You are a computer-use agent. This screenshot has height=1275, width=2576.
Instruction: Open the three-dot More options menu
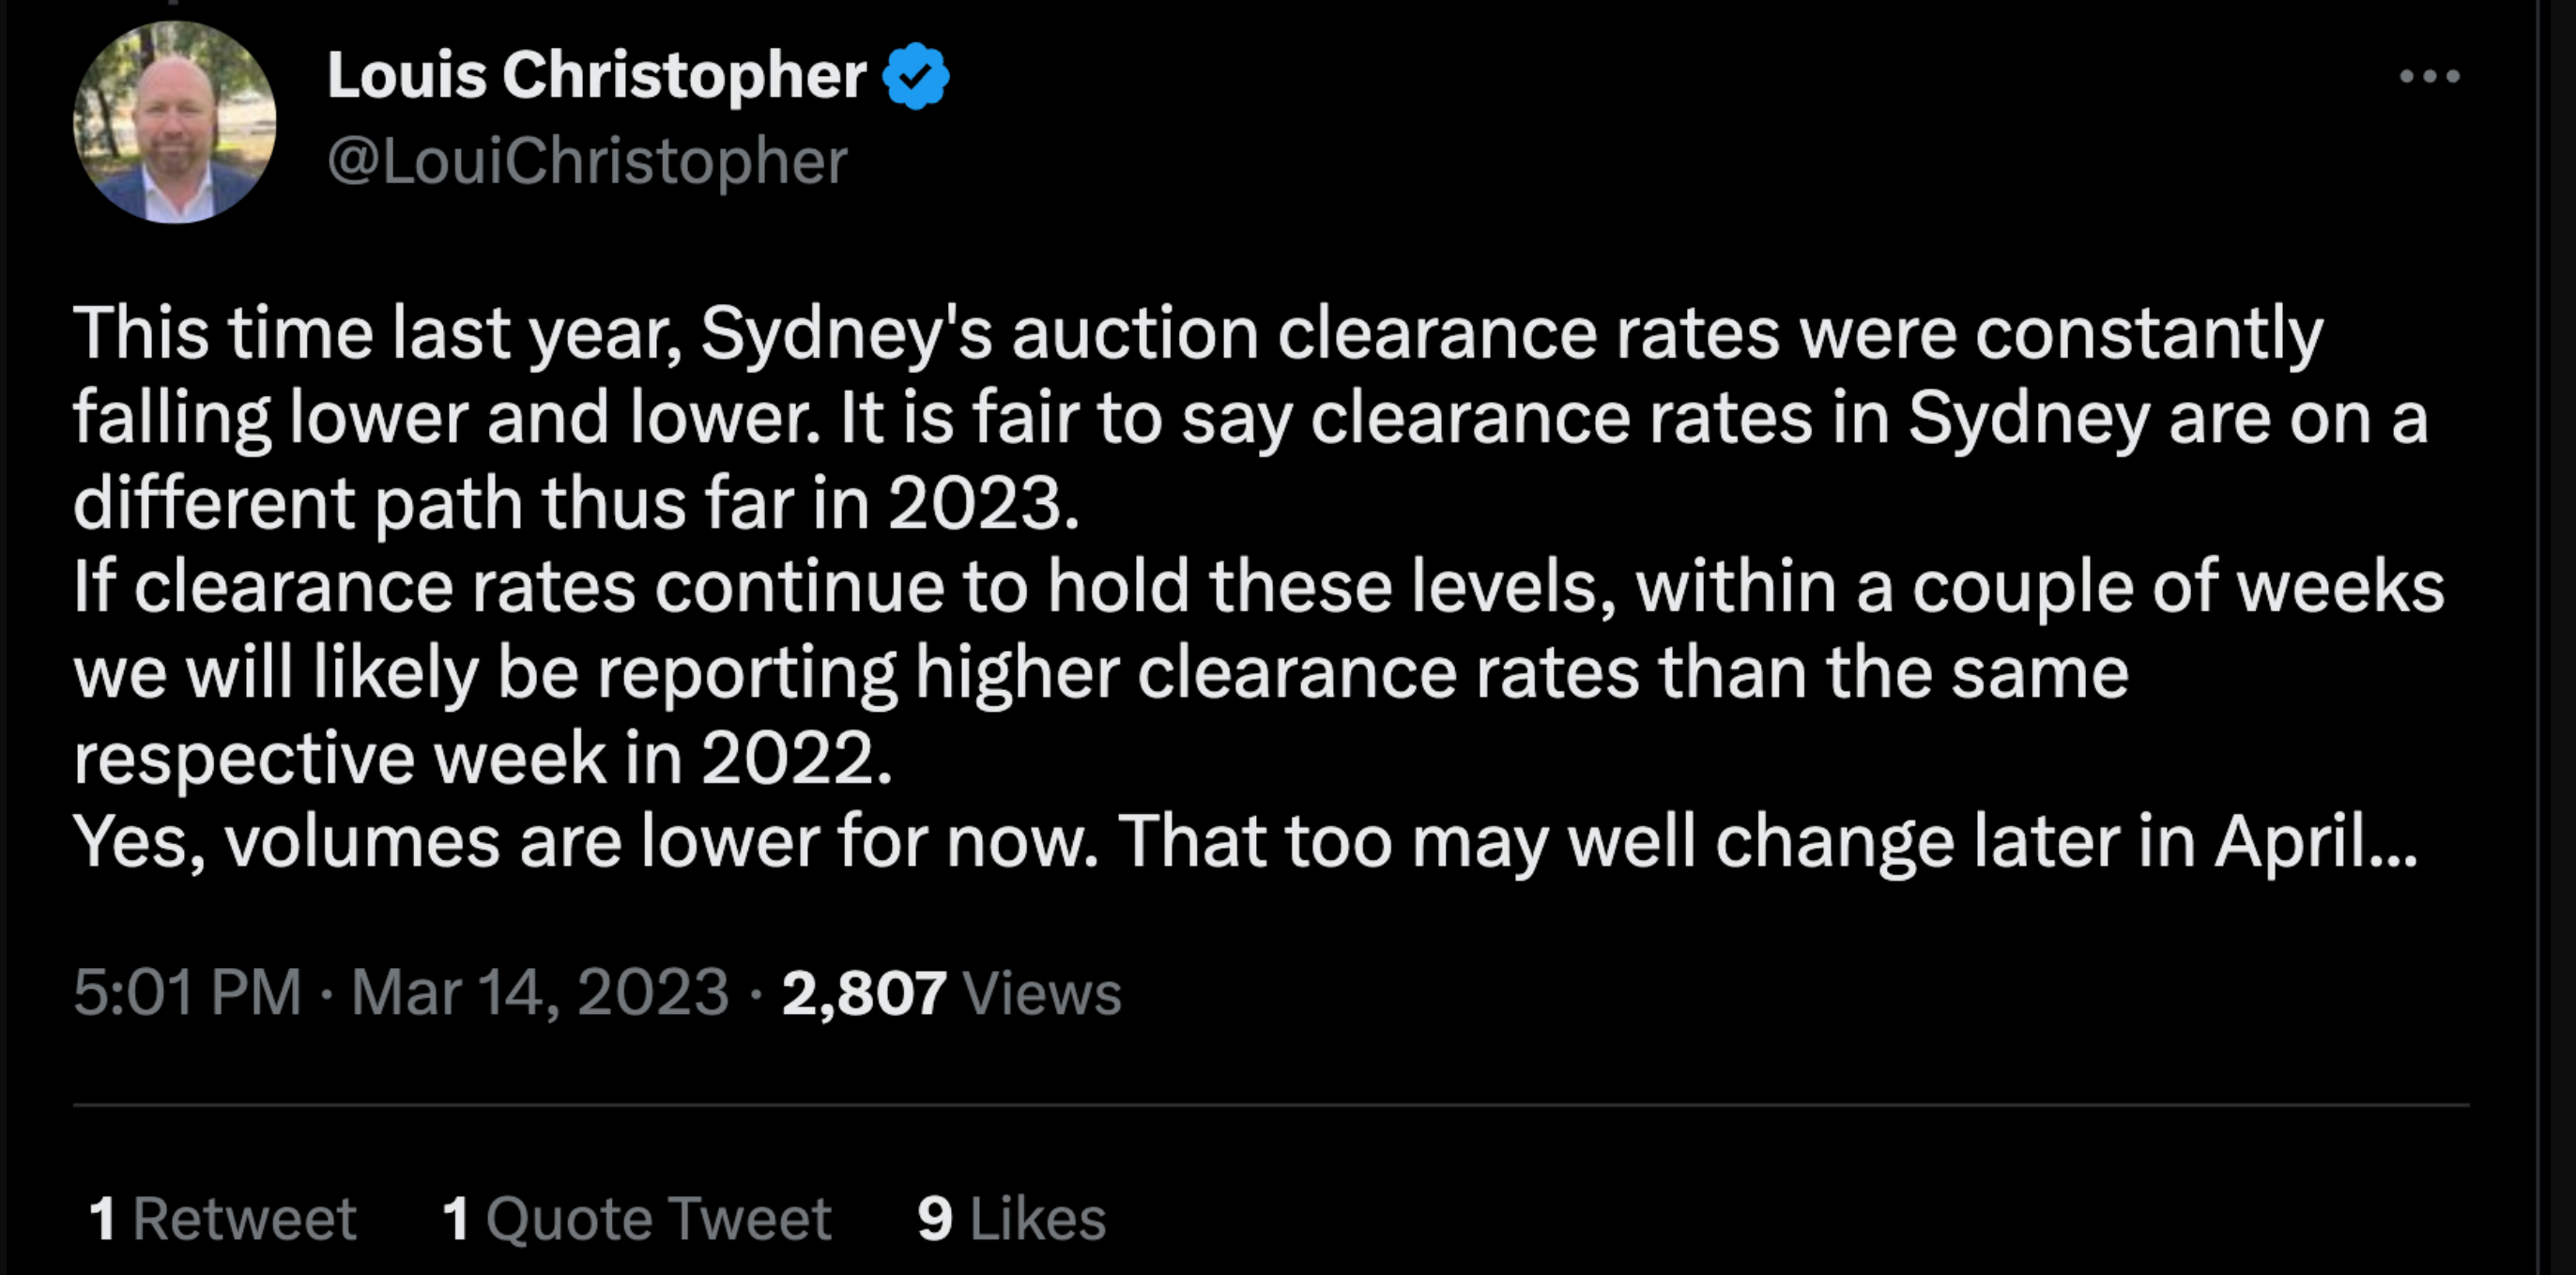click(x=2429, y=76)
